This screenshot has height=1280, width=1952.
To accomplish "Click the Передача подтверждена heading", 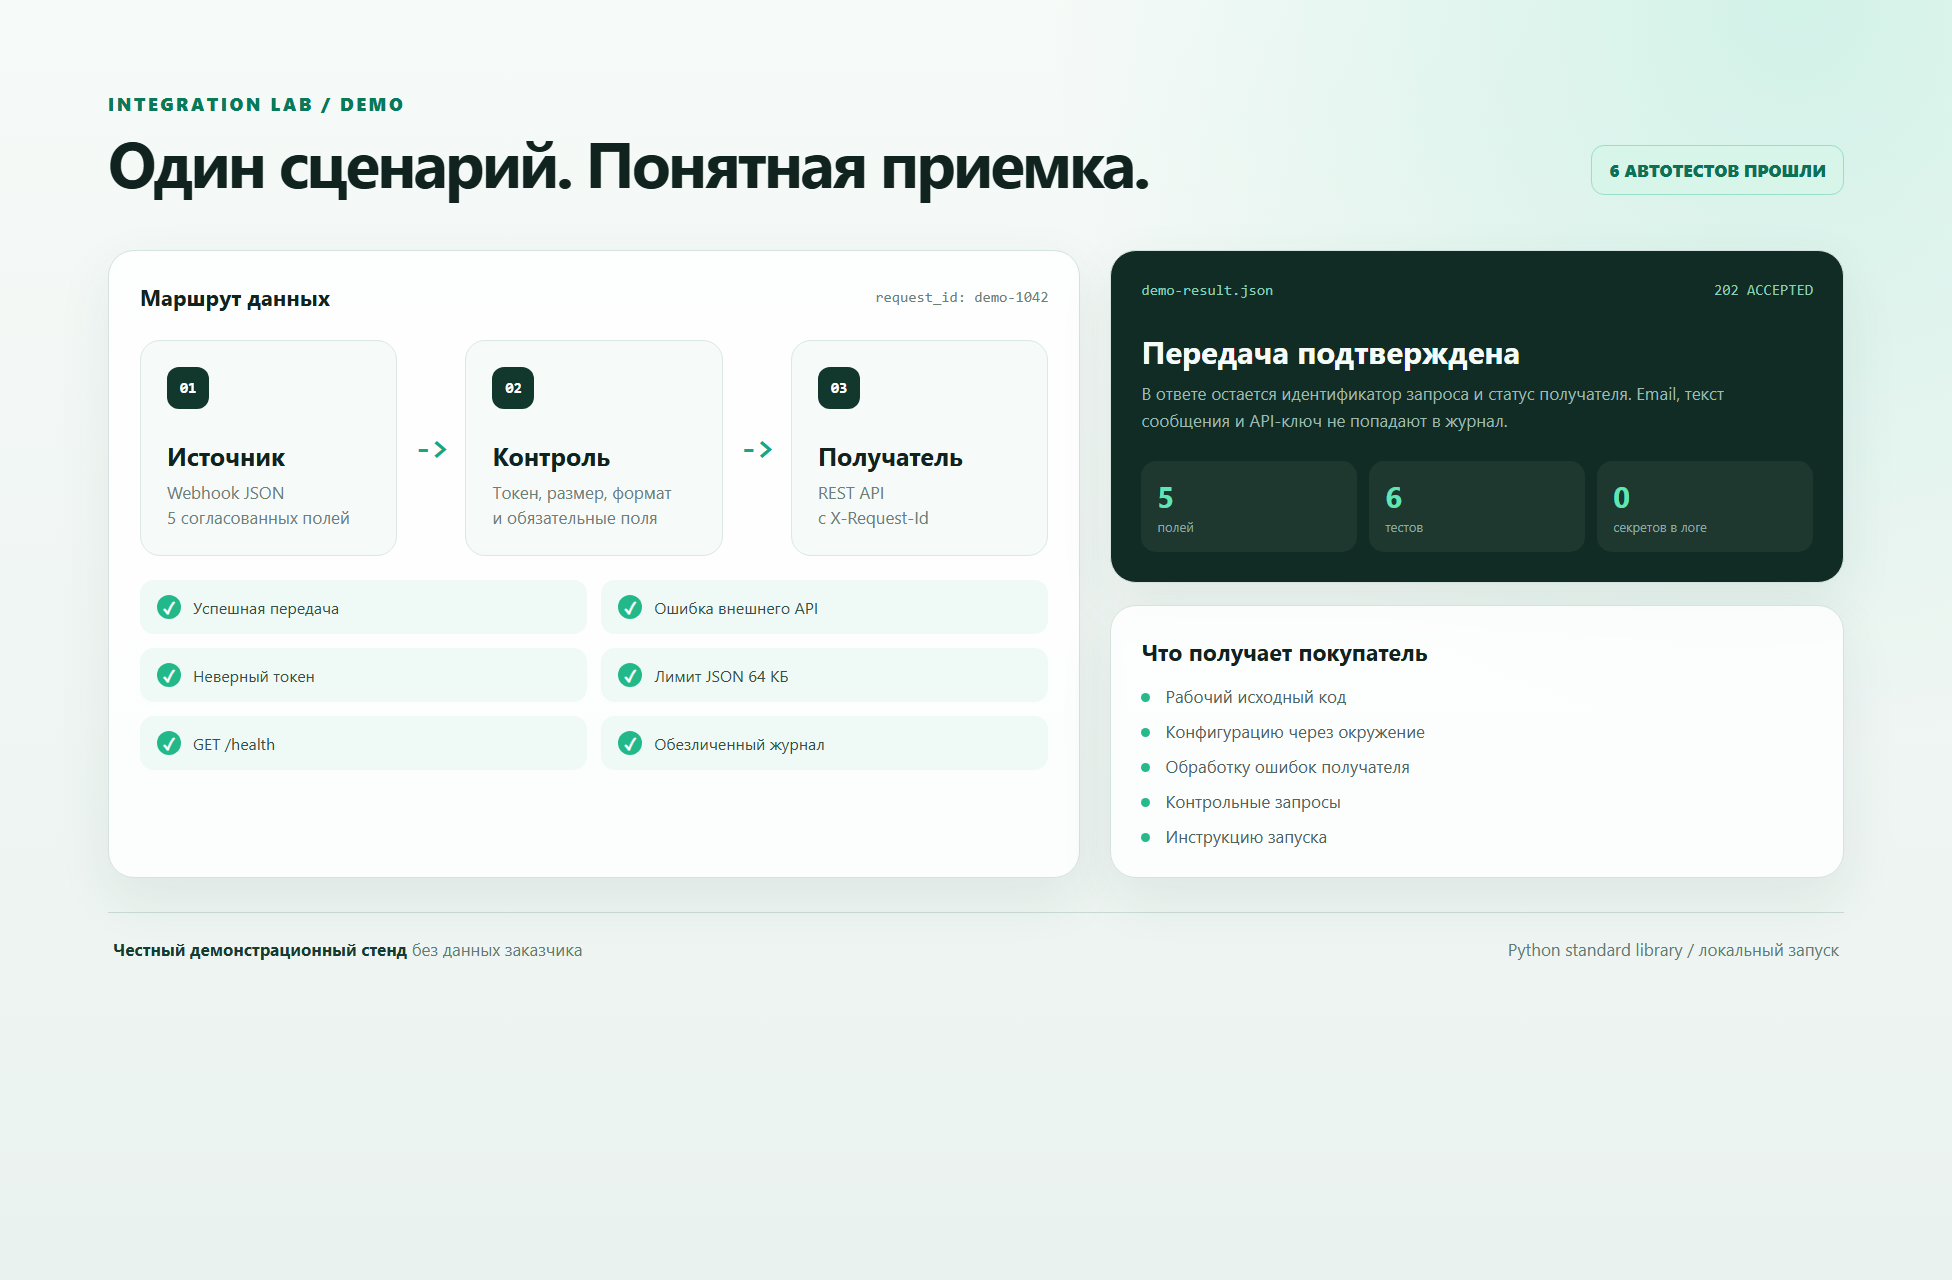I will tap(1330, 353).
